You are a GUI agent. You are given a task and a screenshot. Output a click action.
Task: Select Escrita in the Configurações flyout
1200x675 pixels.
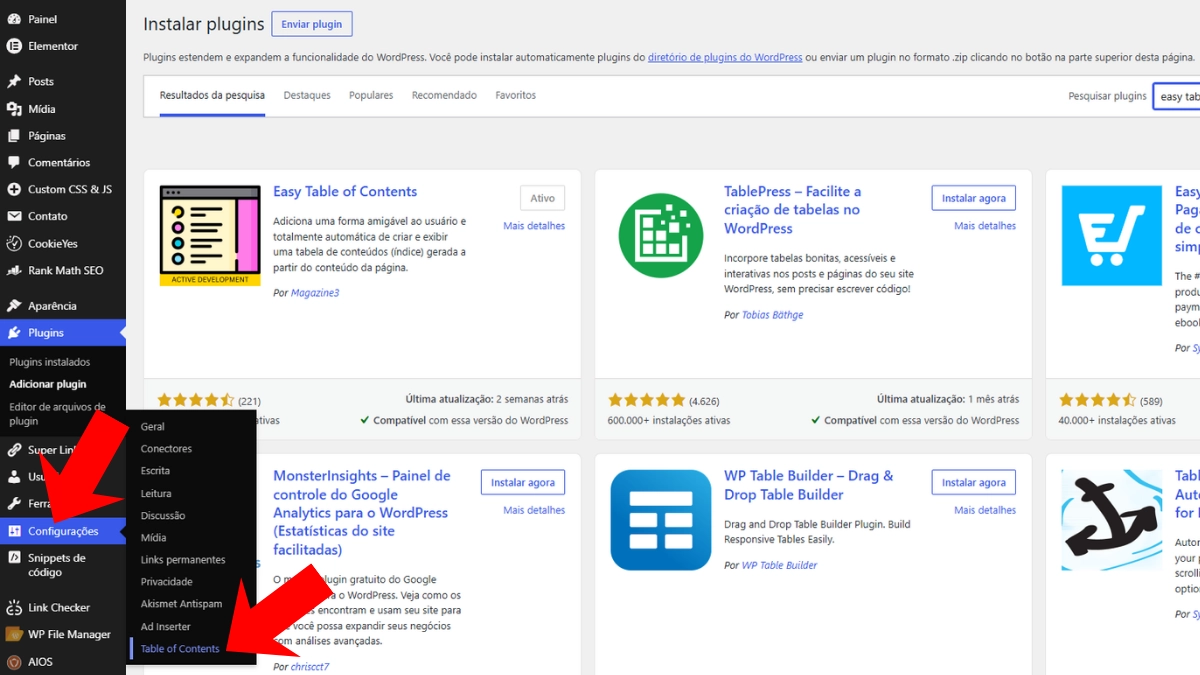pyautogui.click(x=155, y=471)
